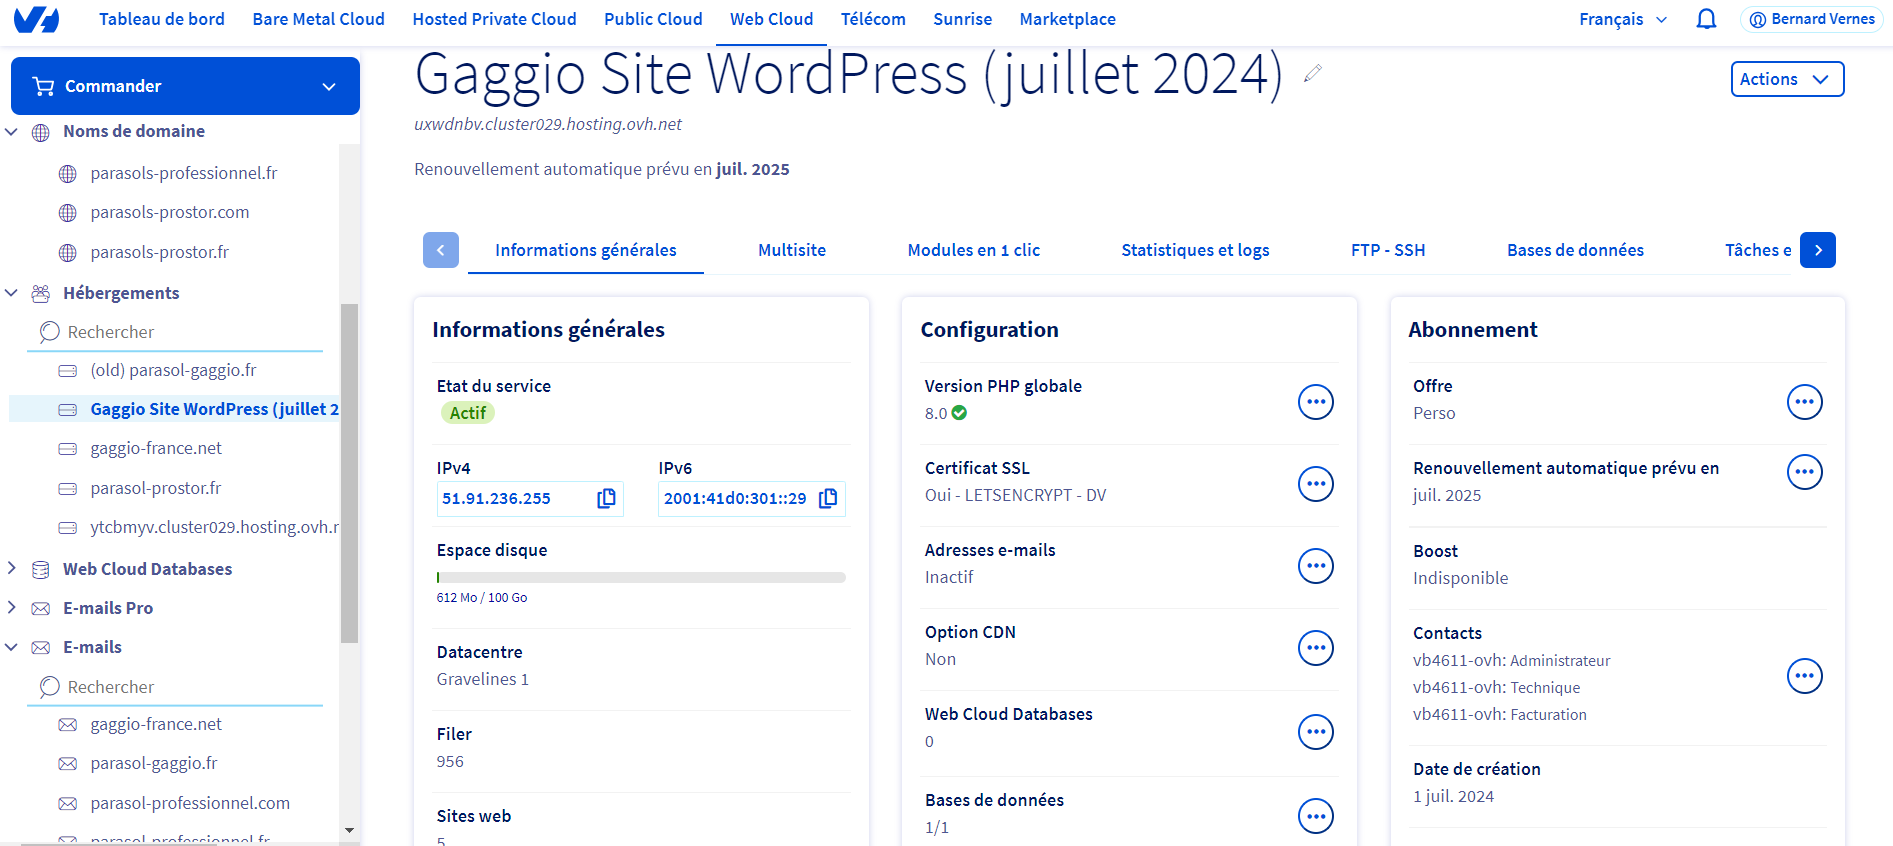Click the pencil icon to rename hosting
Image resolution: width=1893 pixels, height=846 pixels.
[x=1313, y=73]
